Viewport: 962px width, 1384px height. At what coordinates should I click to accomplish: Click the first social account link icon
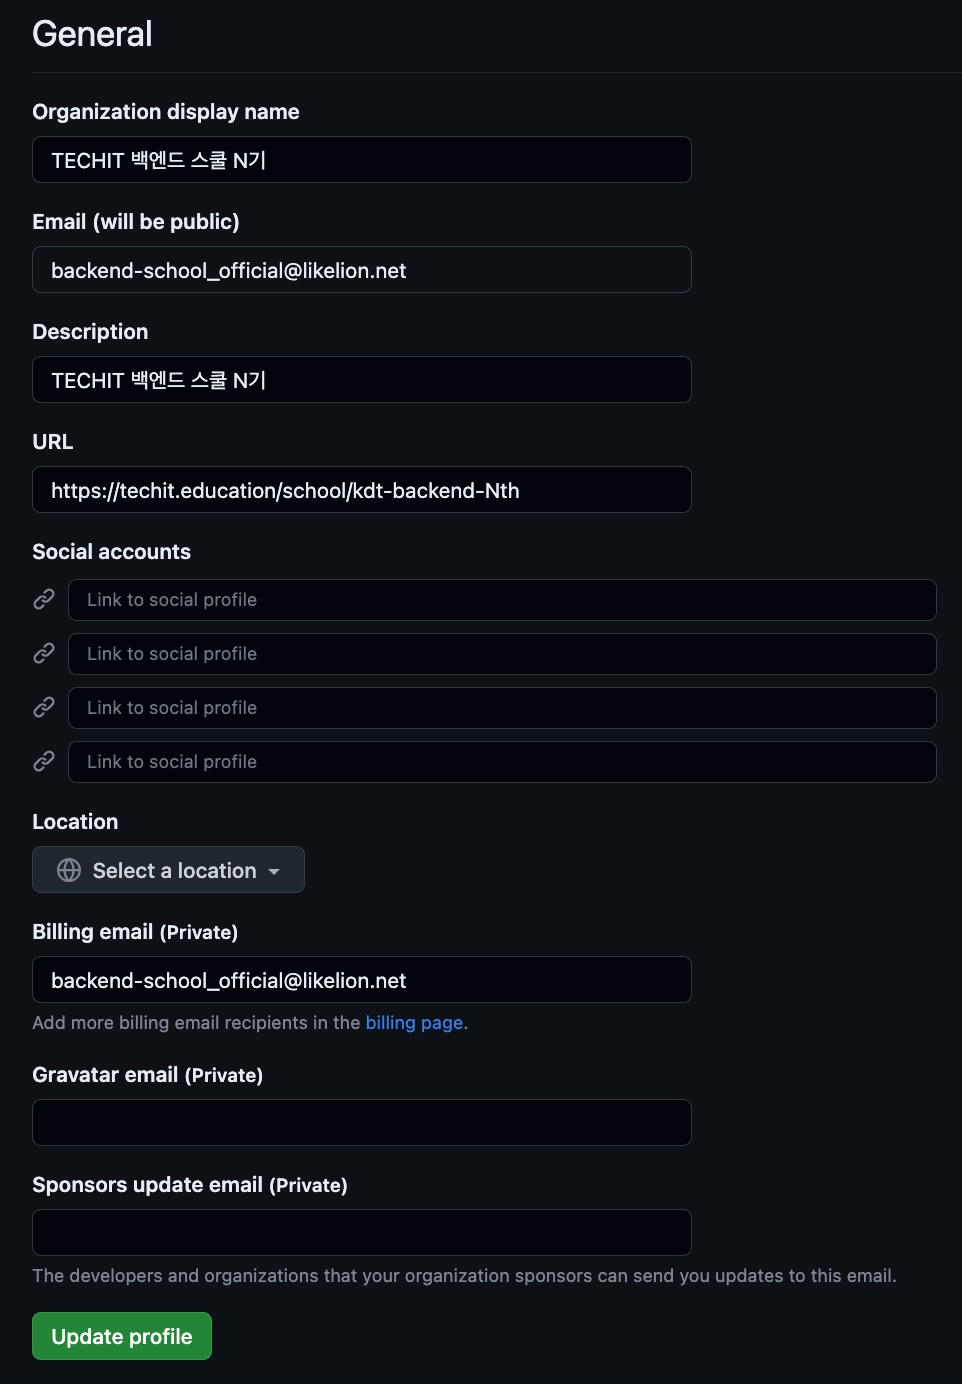44,599
